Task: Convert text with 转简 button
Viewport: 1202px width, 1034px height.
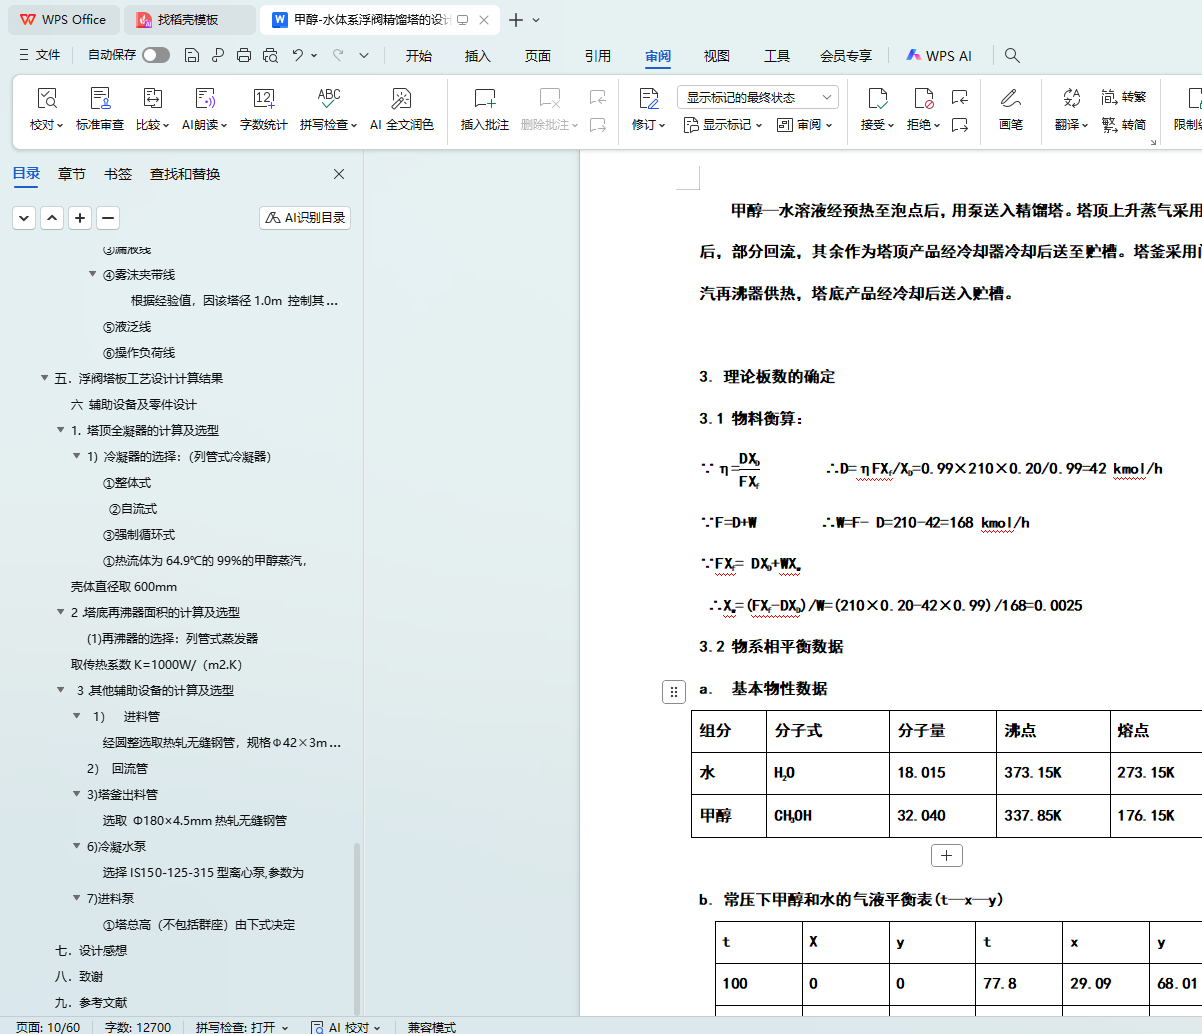Action: tap(1124, 125)
